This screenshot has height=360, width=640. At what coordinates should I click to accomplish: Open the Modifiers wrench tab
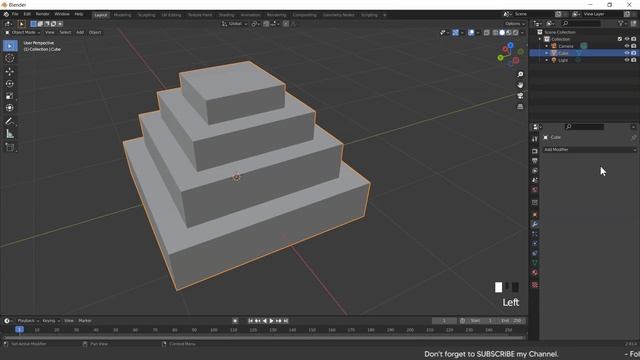pos(535,224)
